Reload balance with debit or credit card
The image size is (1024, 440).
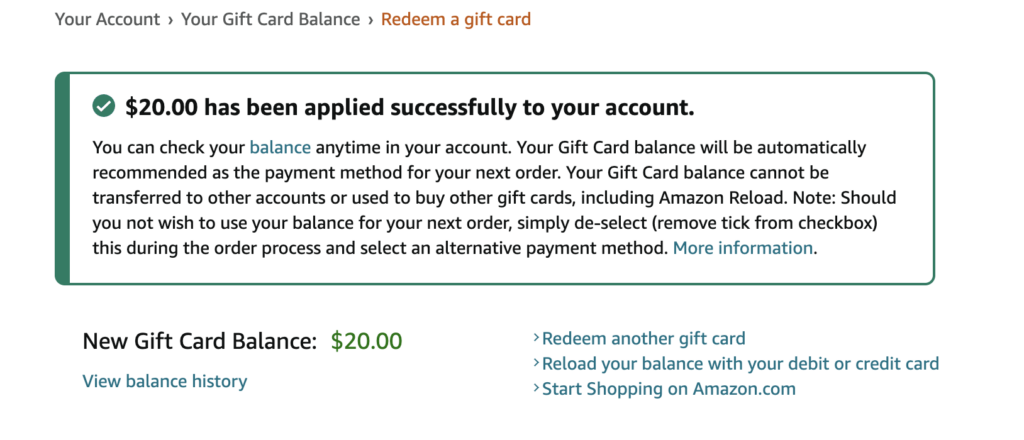point(740,364)
